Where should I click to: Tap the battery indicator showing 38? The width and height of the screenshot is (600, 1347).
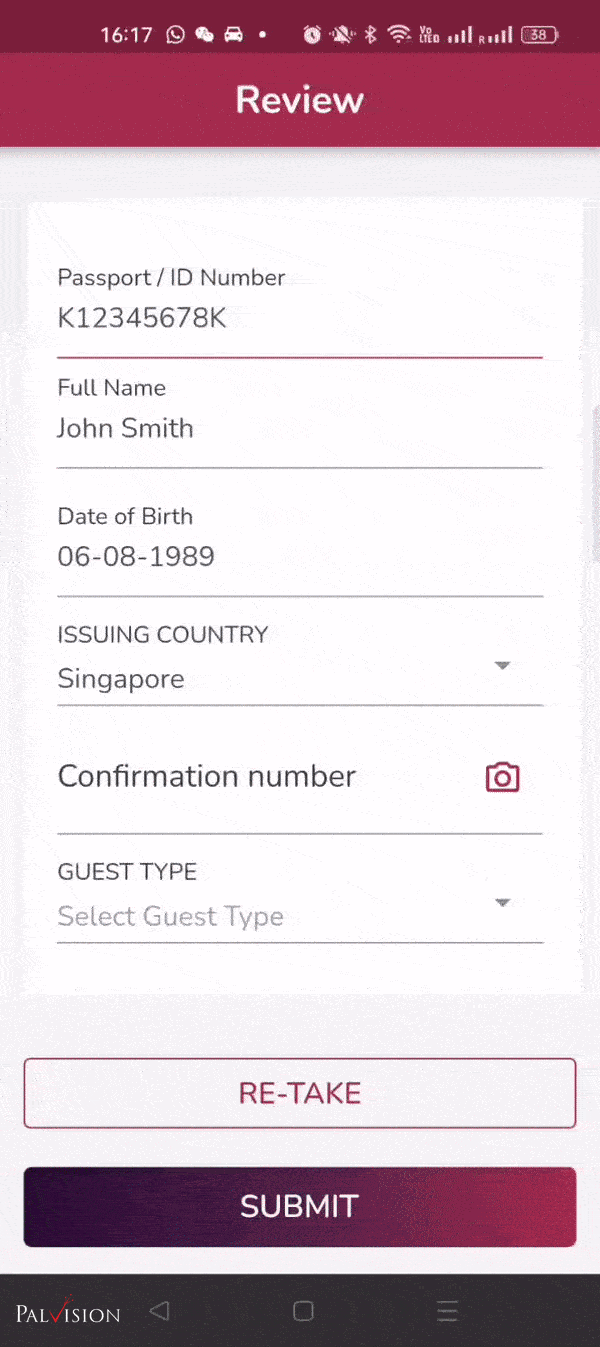tap(539, 35)
